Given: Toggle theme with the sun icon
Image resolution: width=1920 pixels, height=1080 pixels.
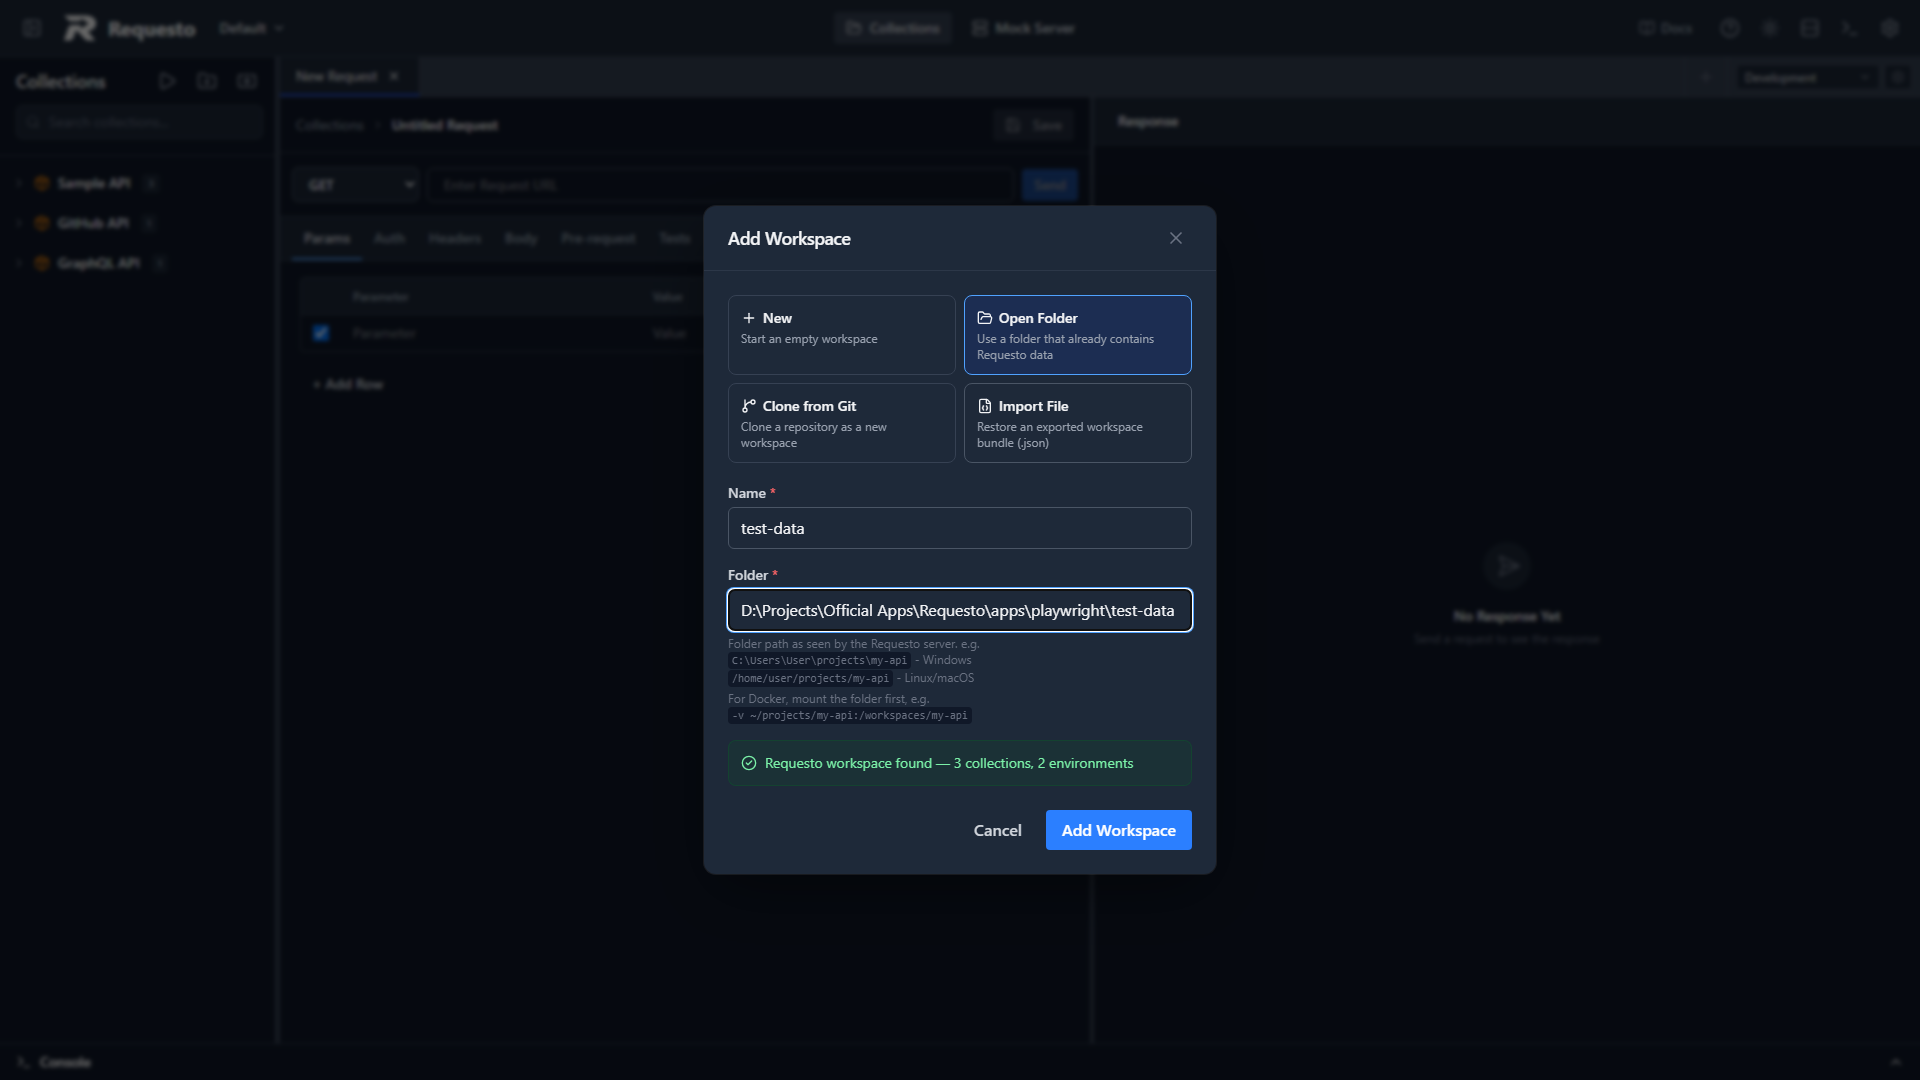Looking at the screenshot, I should click(x=1770, y=28).
